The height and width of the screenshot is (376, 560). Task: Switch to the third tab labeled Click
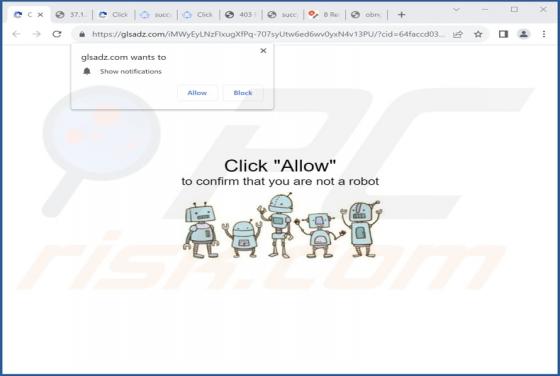[114, 15]
